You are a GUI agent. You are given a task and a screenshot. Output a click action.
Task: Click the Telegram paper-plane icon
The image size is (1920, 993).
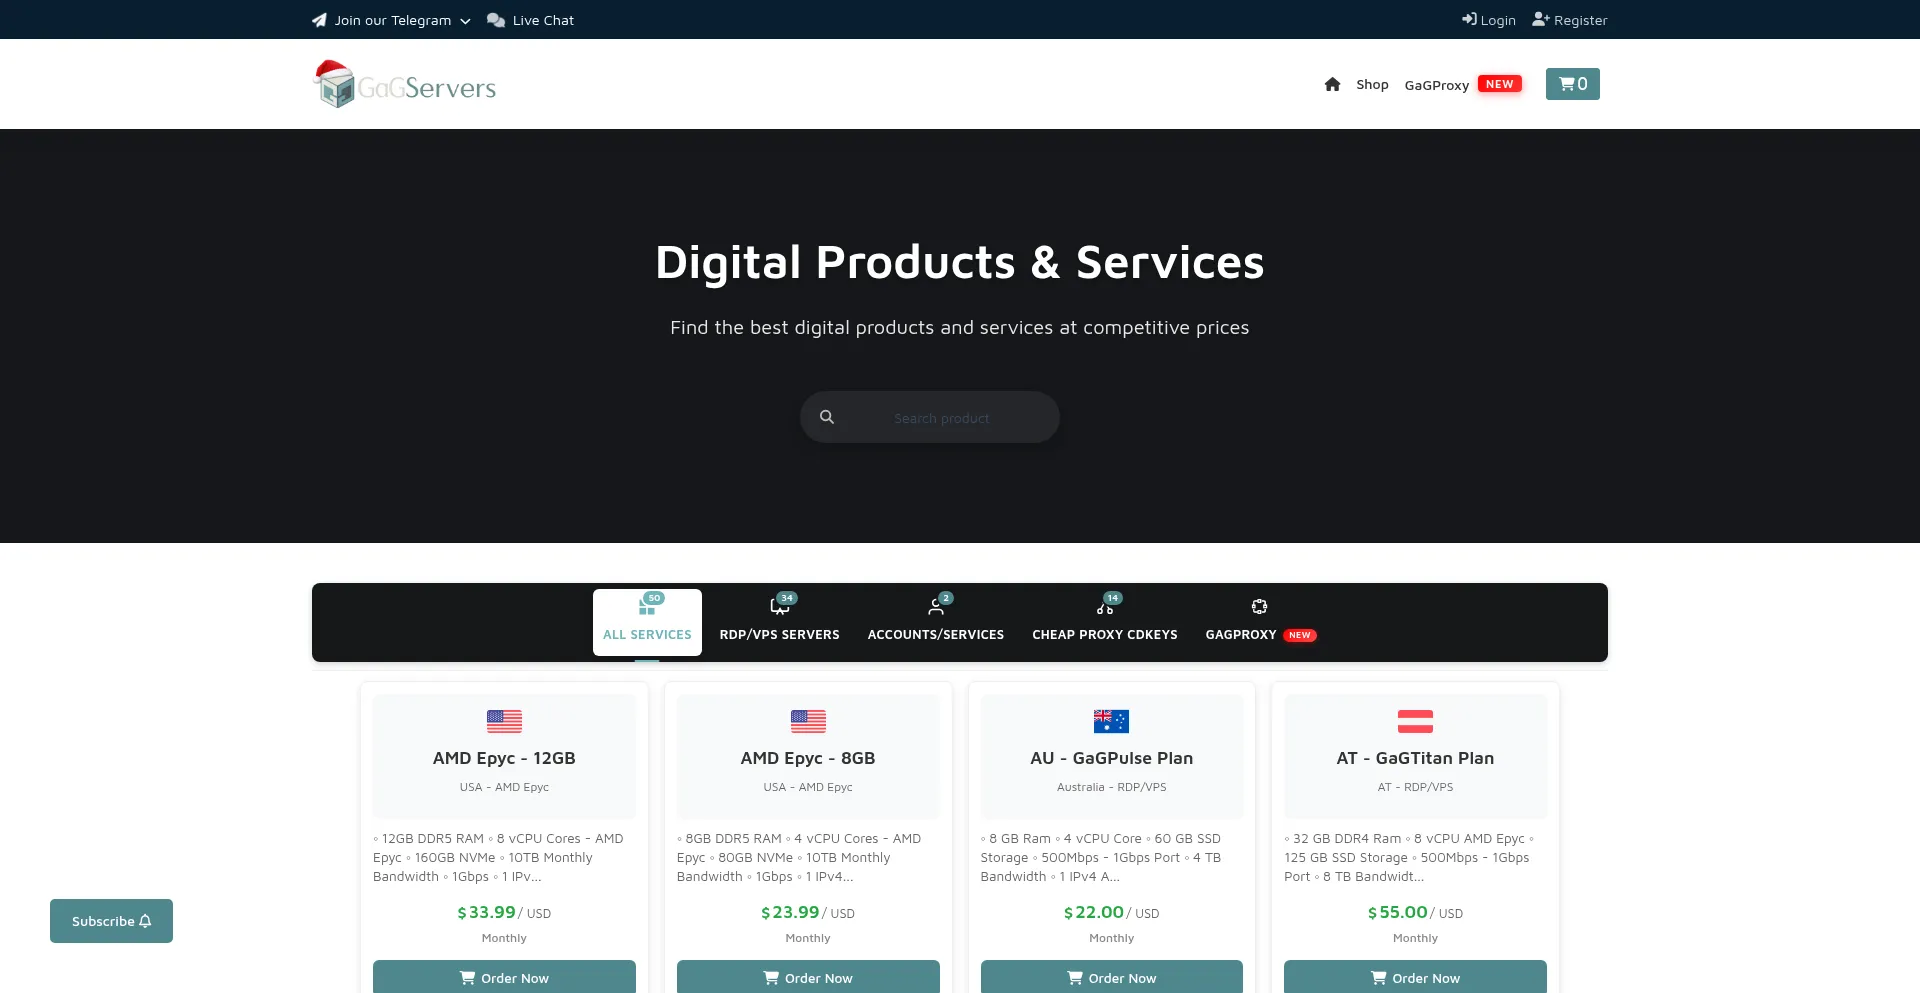318,19
